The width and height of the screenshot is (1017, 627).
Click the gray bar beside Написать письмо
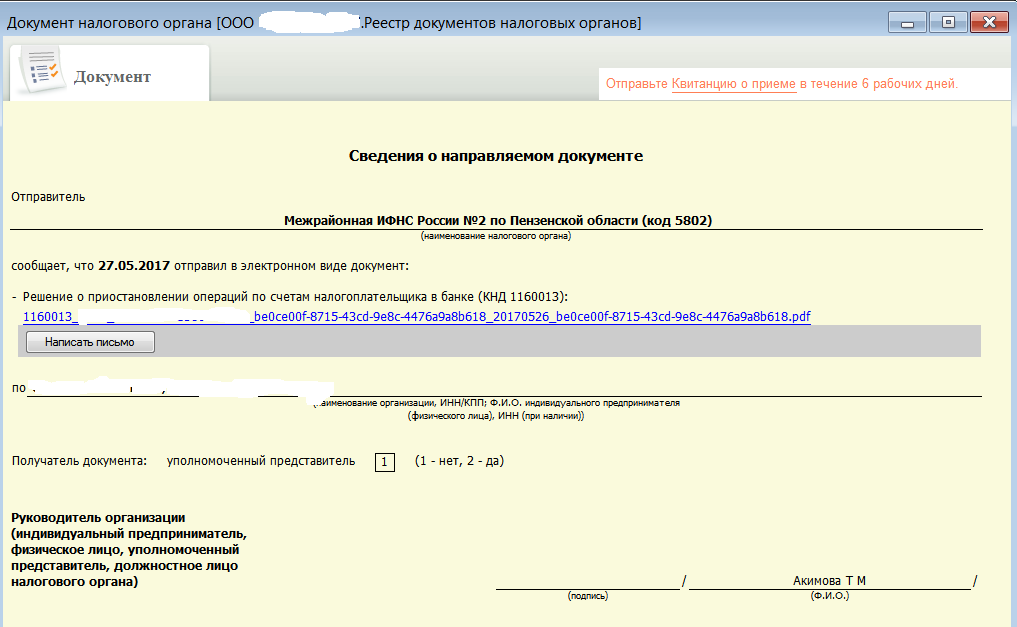pyautogui.click(x=568, y=341)
